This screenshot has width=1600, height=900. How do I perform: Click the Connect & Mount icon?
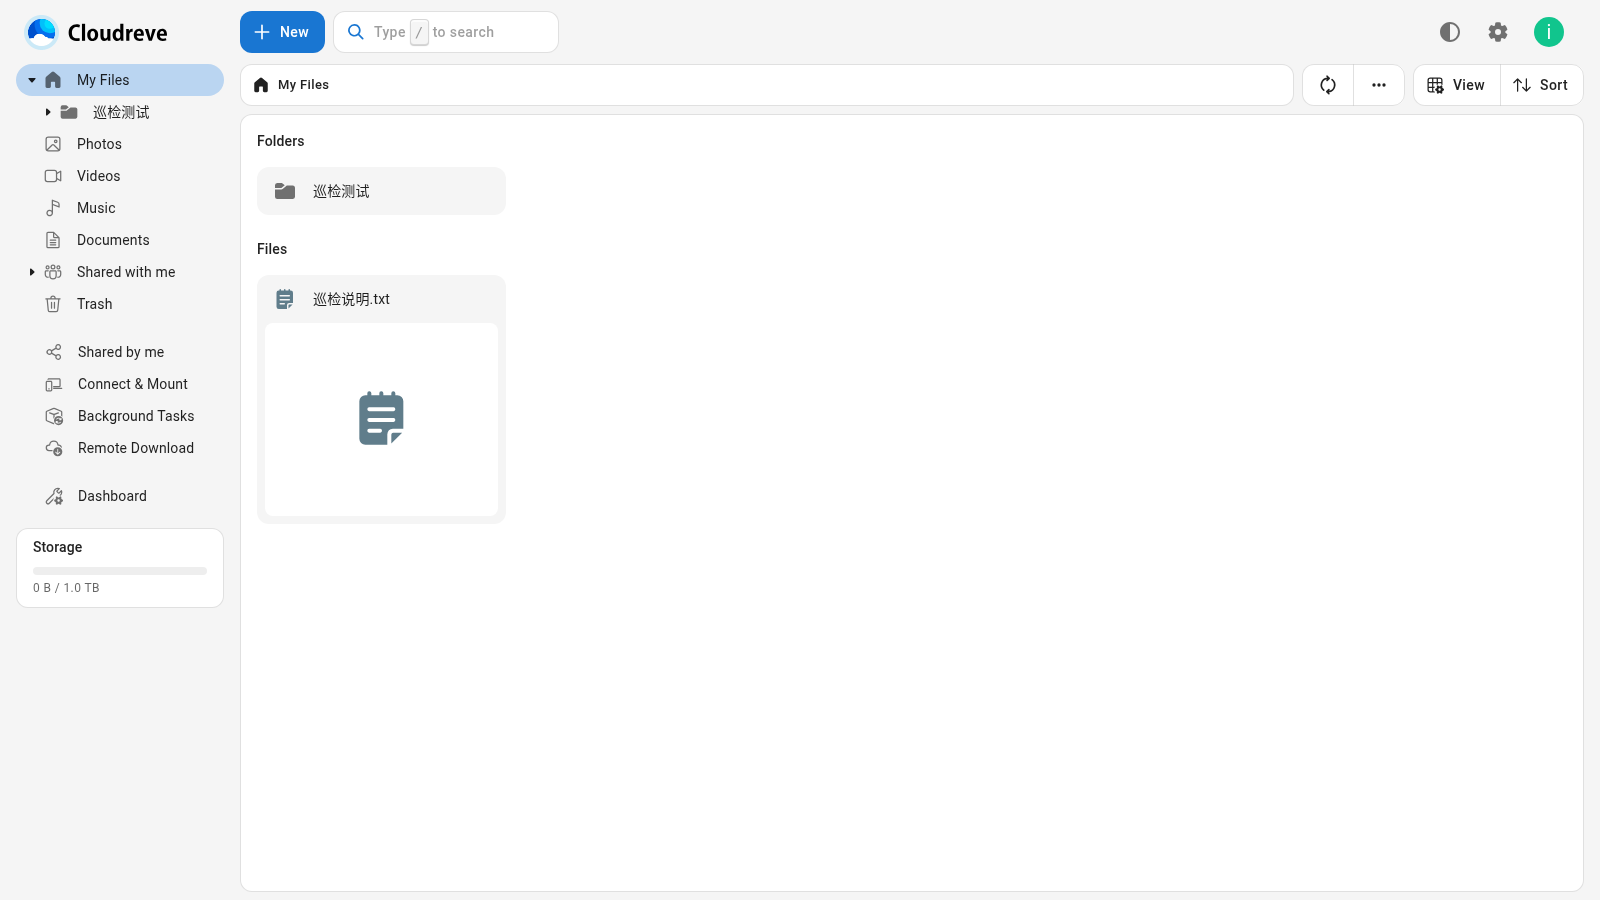[x=54, y=384]
